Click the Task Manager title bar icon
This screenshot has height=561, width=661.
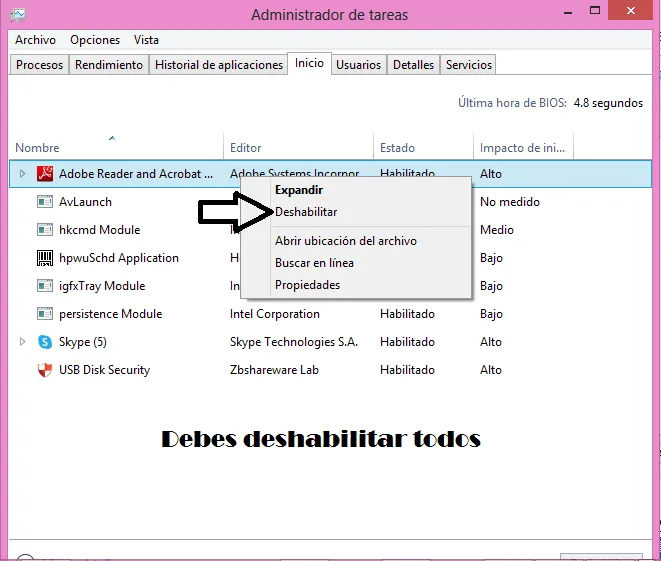pyautogui.click(x=18, y=15)
